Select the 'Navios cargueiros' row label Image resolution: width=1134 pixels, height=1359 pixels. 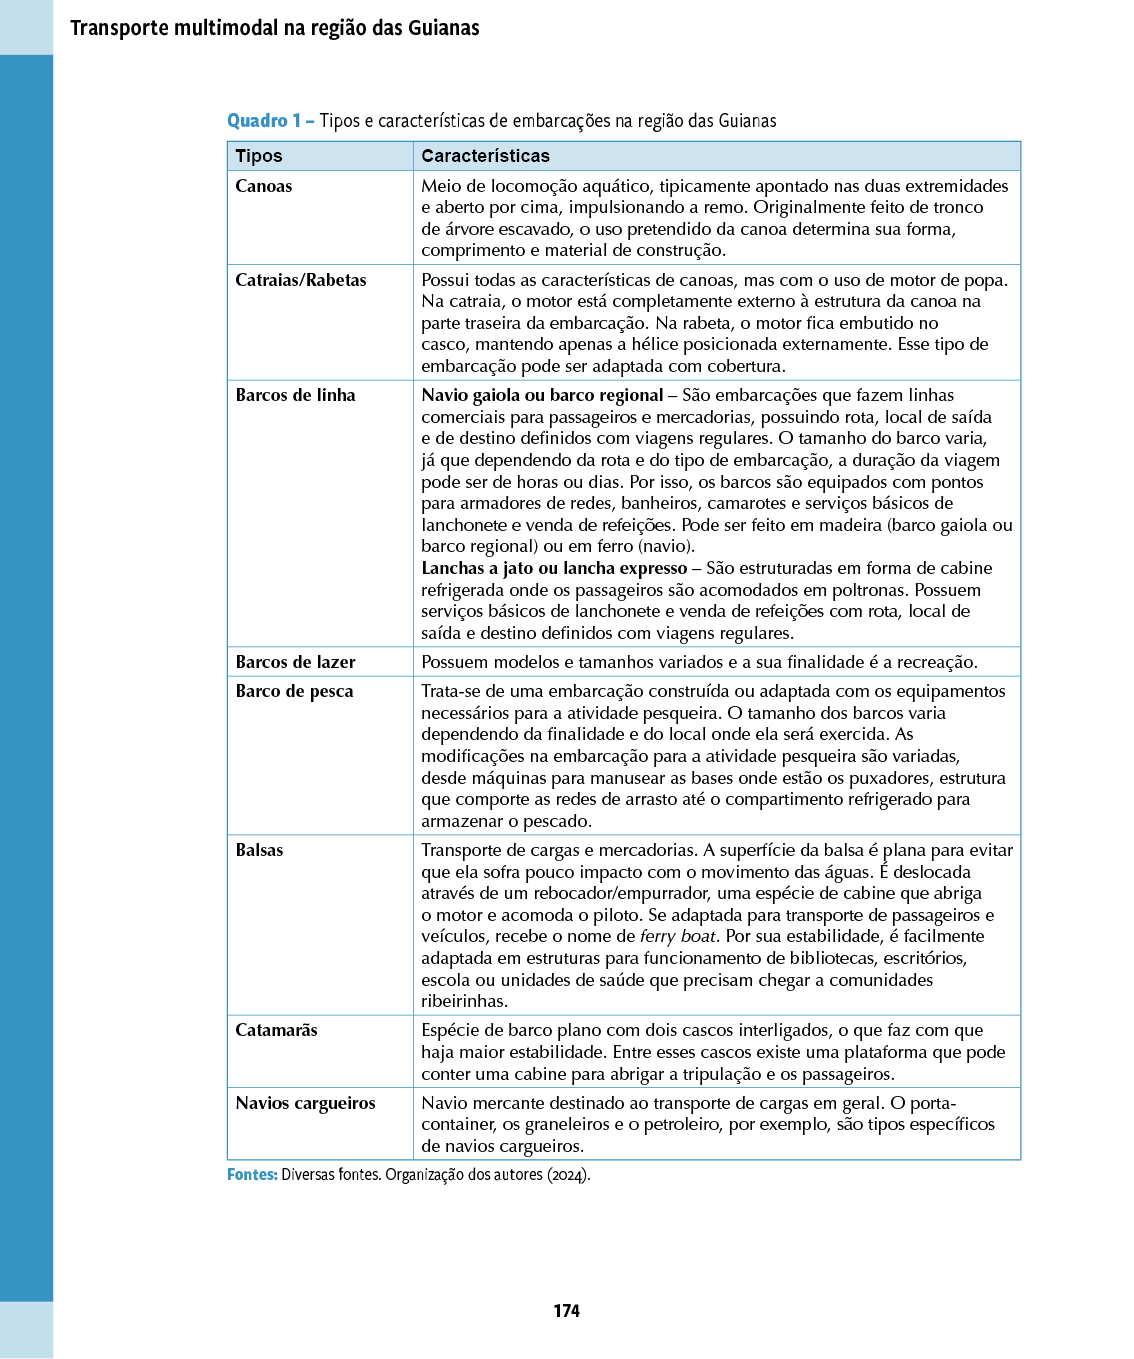tap(306, 1103)
